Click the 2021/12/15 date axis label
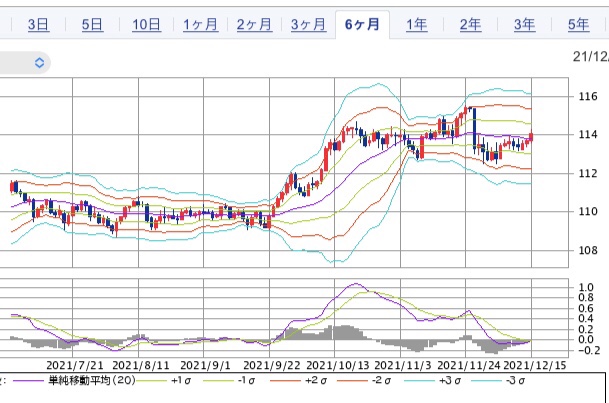The height and width of the screenshot is (403, 609). [535, 366]
